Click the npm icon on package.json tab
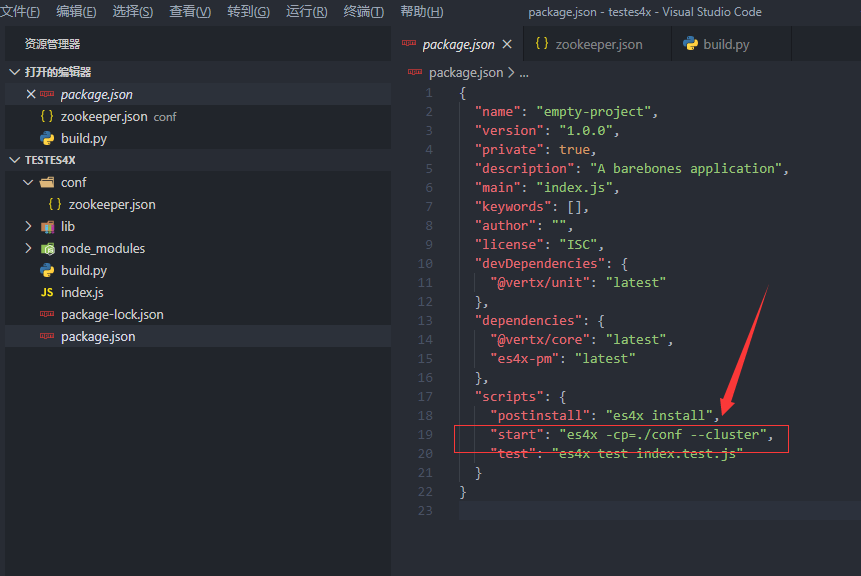Image resolution: width=861 pixels, height=576 pixels. coord(409,43)
